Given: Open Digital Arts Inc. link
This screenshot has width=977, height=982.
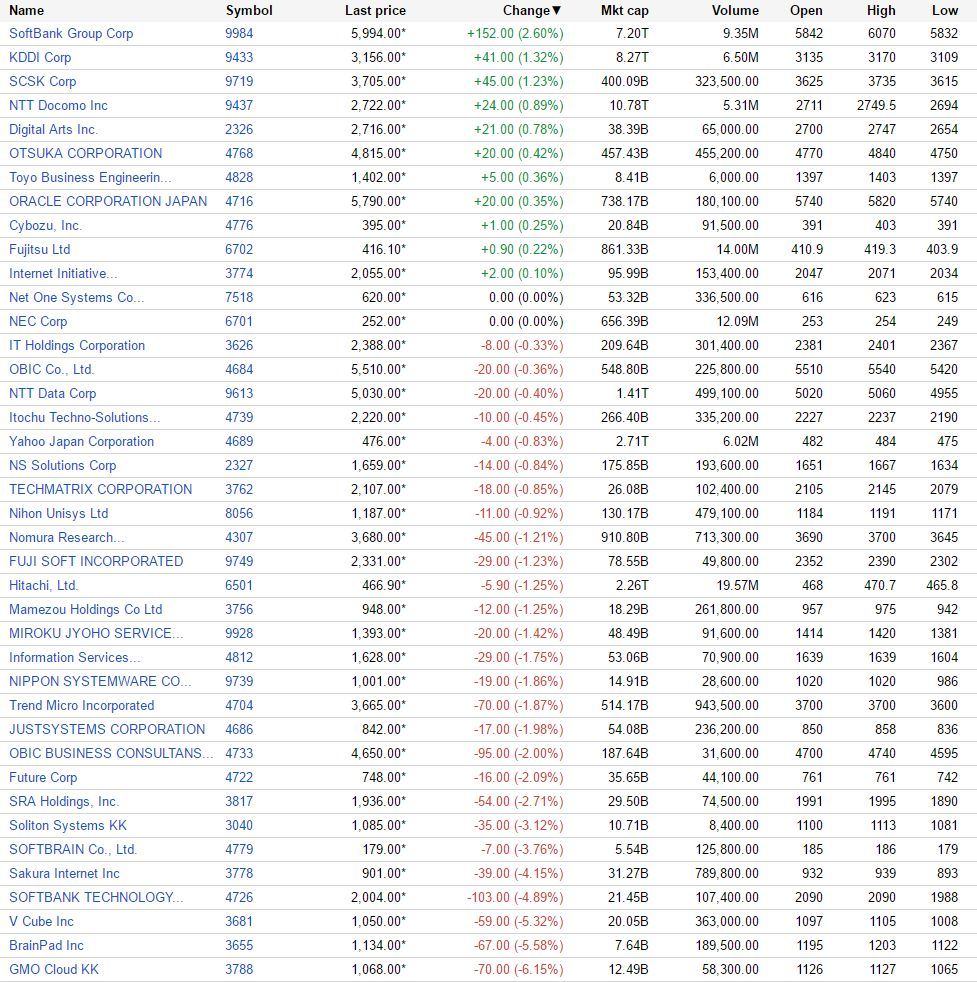Looking at the screenshot, I should pos(53,130).
